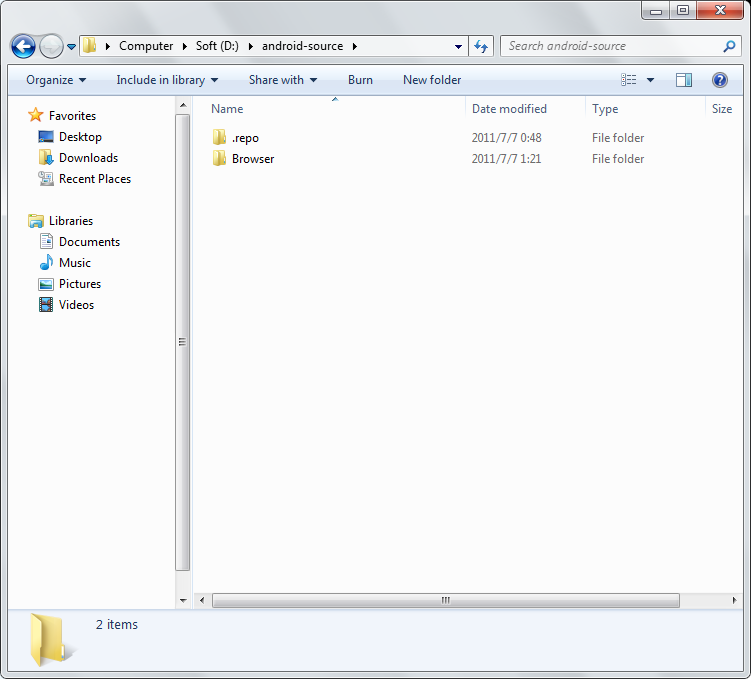Refresh the android-source folder view
This screenshot has width=751, height=679.
click(481, 46)
